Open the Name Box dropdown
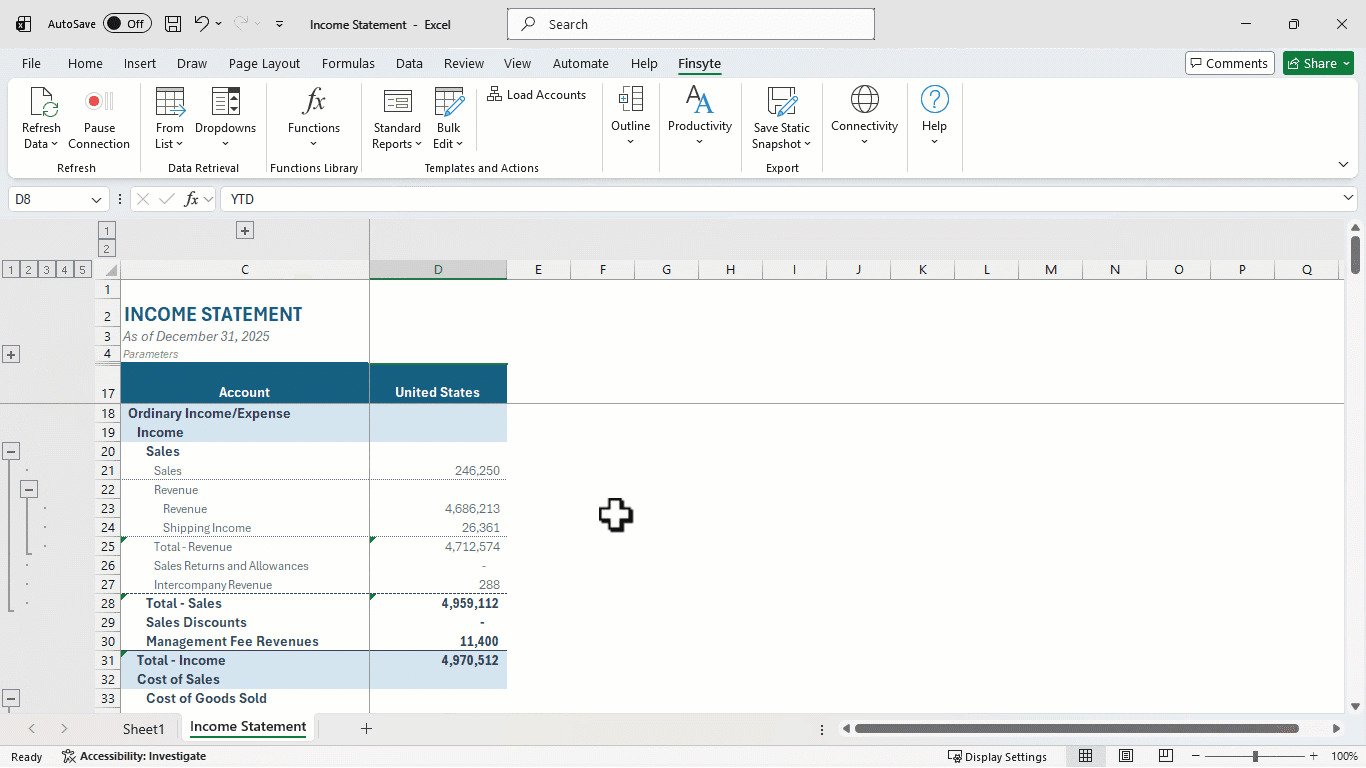This screenshot has height=768, width=1366. tap(97, 200)
